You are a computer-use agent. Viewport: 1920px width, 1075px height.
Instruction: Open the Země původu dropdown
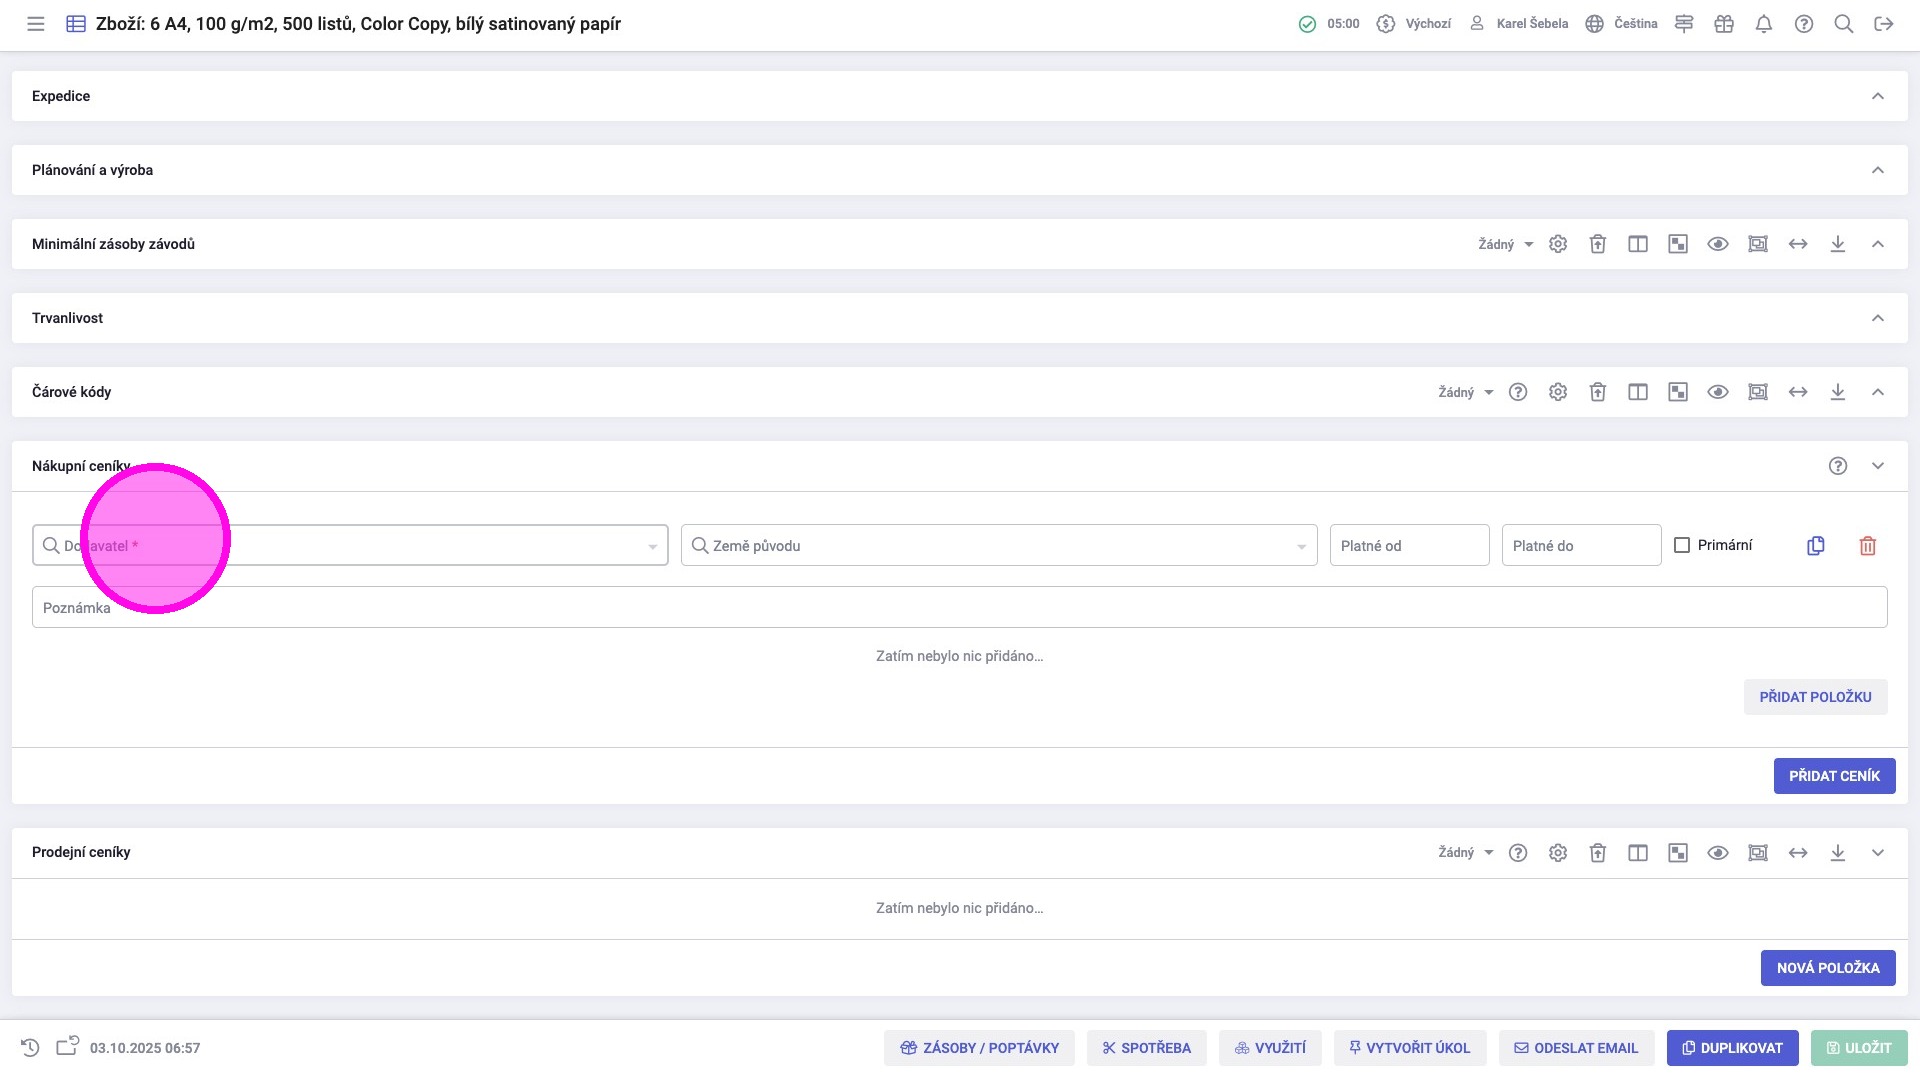tap(998, 546)
